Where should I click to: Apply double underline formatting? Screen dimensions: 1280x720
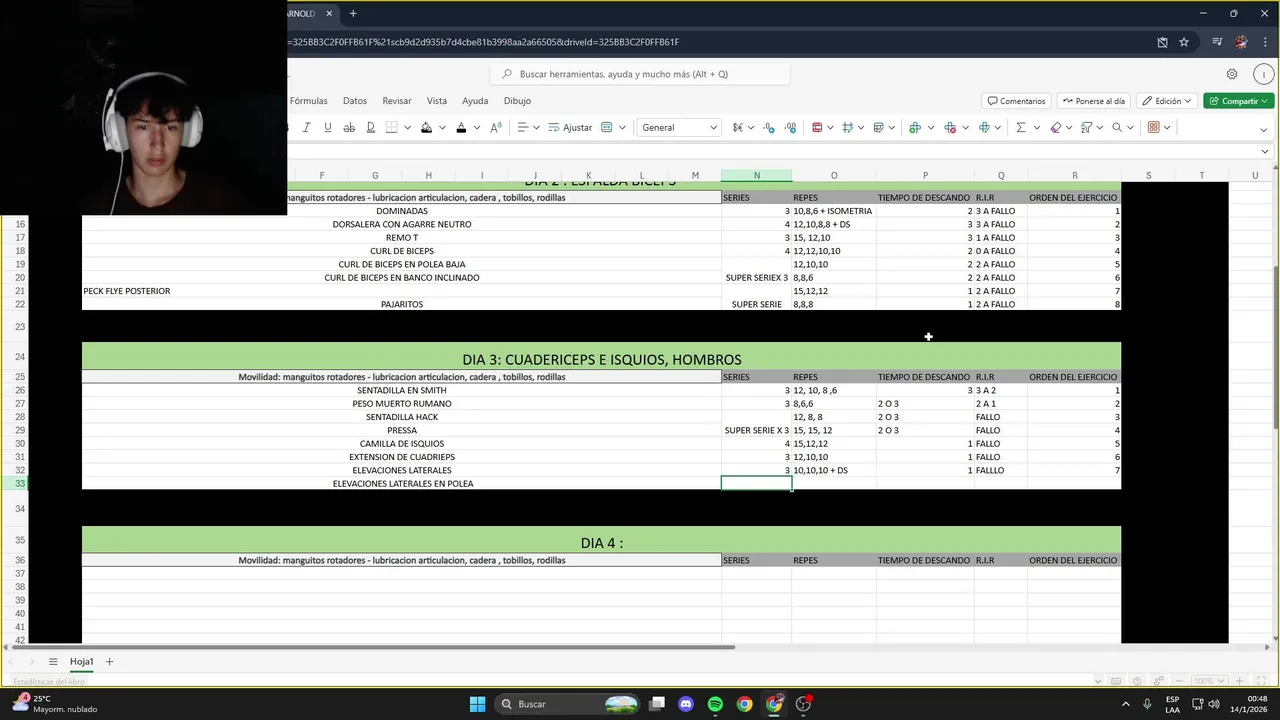[370, 128]
